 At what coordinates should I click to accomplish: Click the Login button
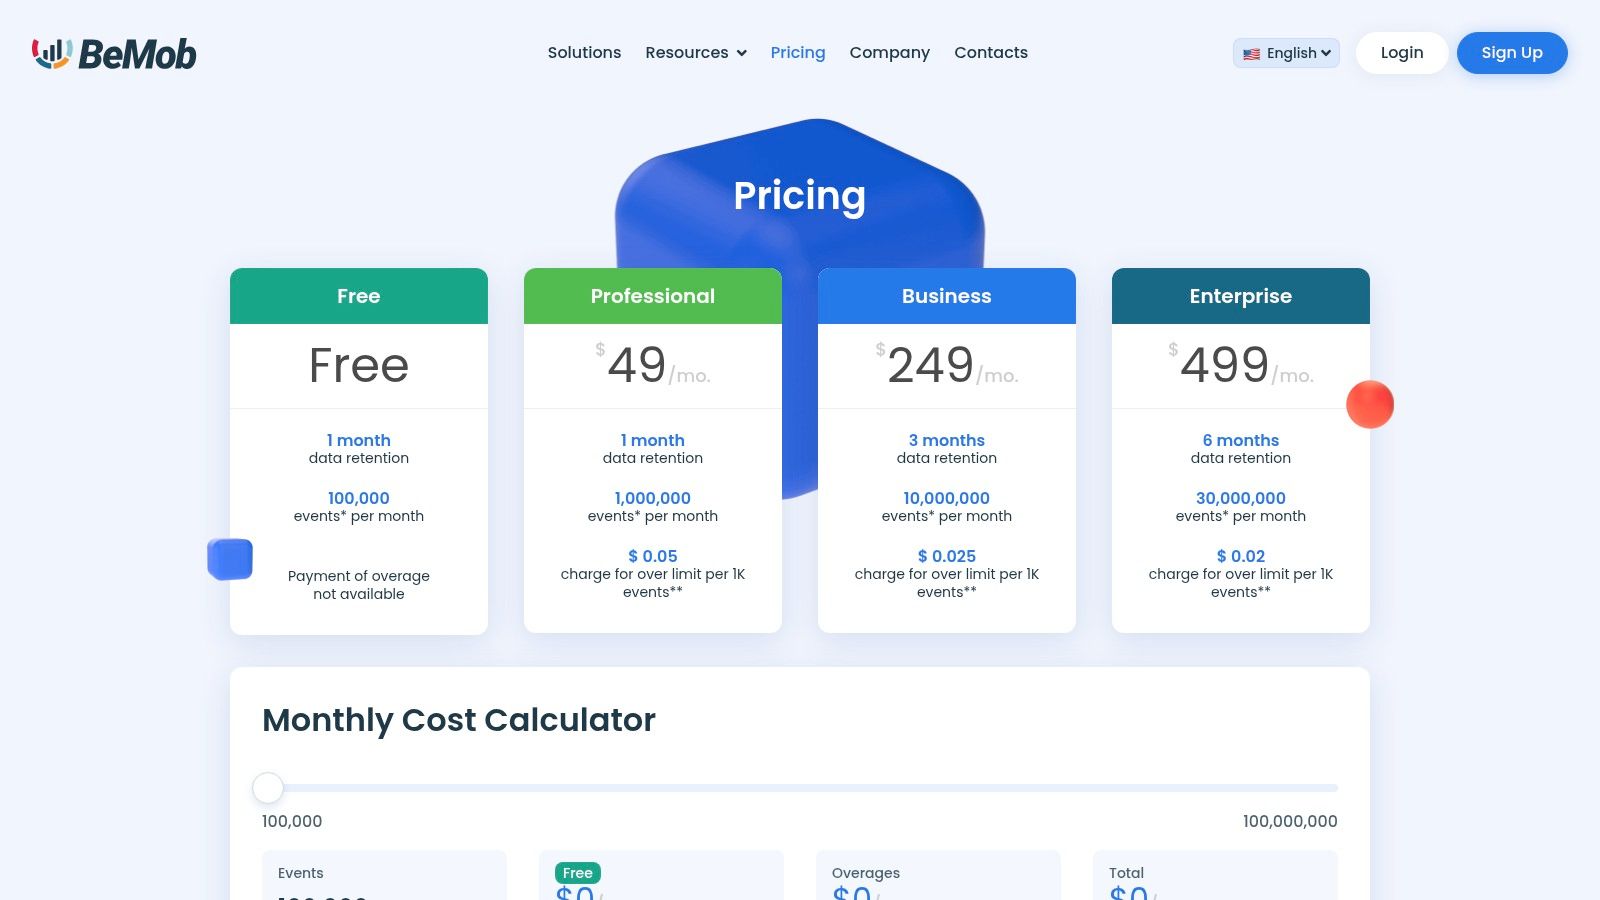[x=1401, y=52]
